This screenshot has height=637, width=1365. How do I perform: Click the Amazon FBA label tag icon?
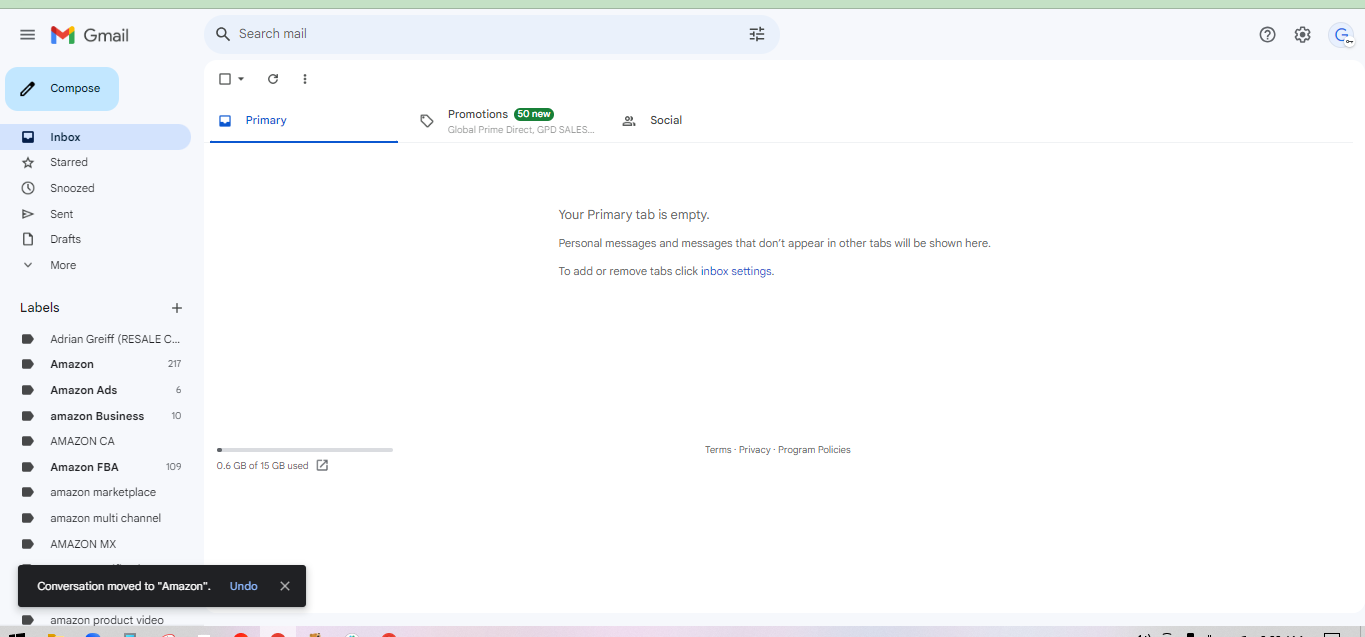tap(28, 467)
